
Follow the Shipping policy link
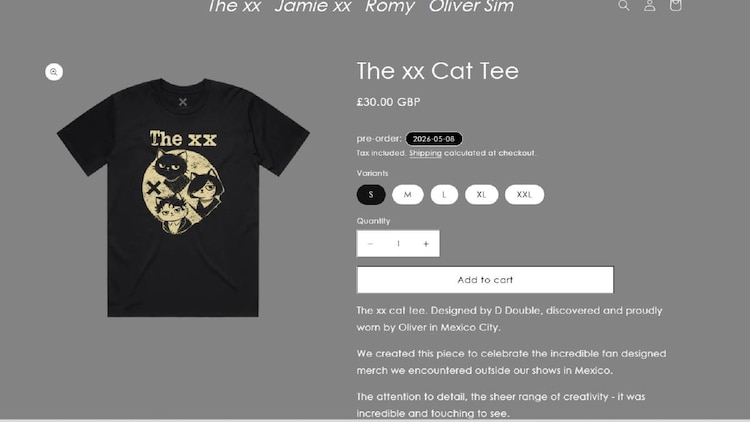pyautogui.click(x=425, y=153)
